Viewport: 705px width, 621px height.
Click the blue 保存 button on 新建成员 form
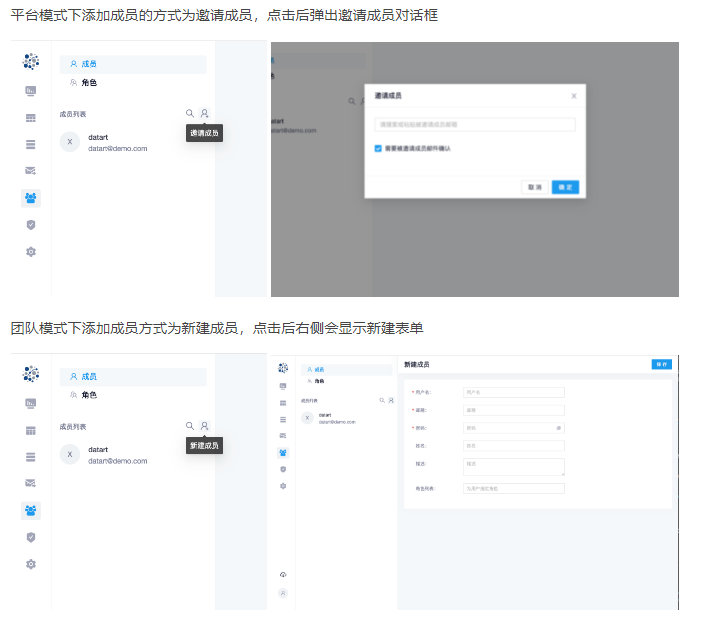661,364
